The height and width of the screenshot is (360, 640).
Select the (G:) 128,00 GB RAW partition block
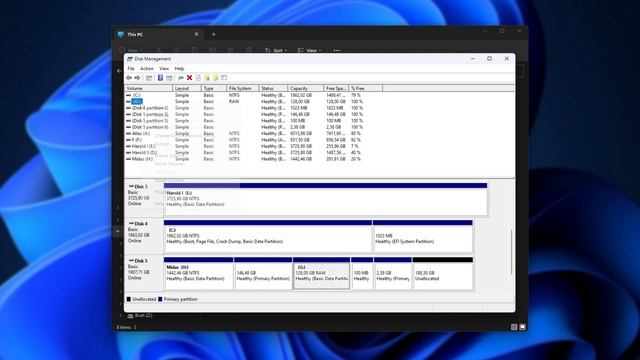click(x=322, y=273)
